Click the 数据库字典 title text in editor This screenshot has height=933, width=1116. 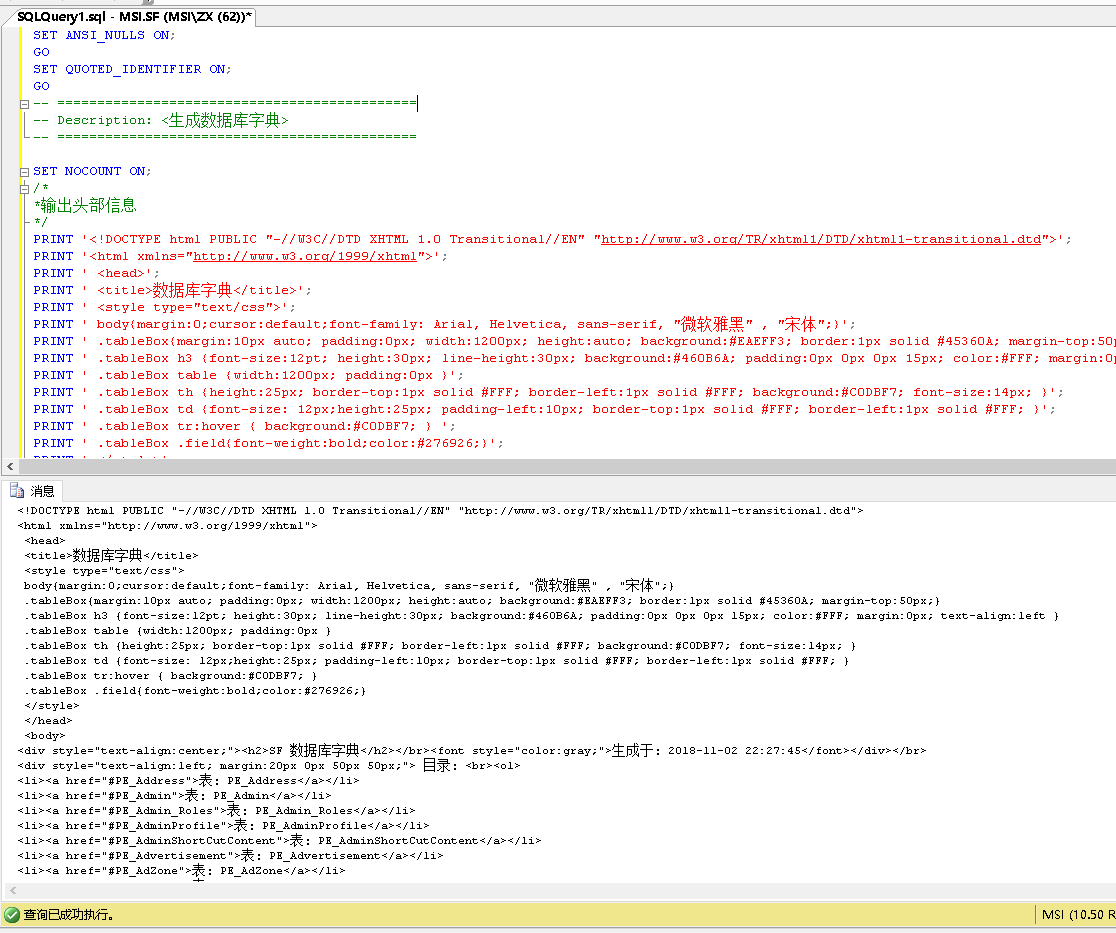[191, 290]
